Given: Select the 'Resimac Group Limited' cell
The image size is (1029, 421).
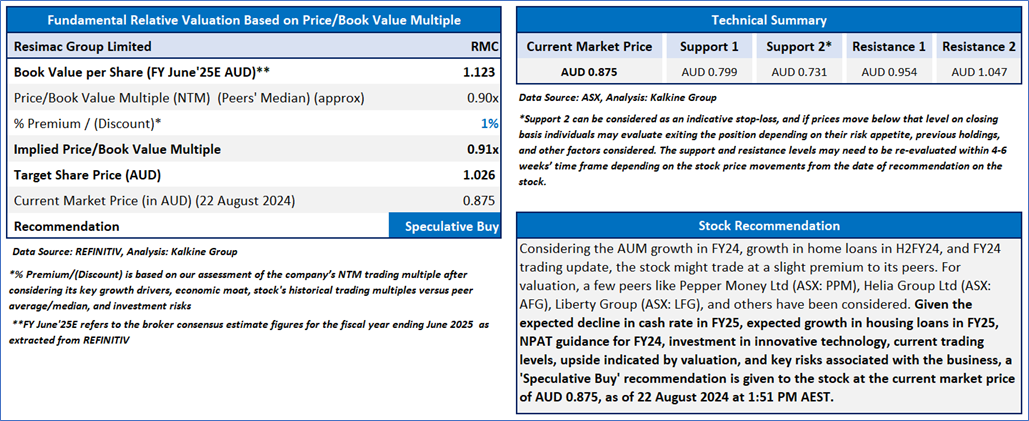Looking at the screenshot, I should (x=83, y=46).
